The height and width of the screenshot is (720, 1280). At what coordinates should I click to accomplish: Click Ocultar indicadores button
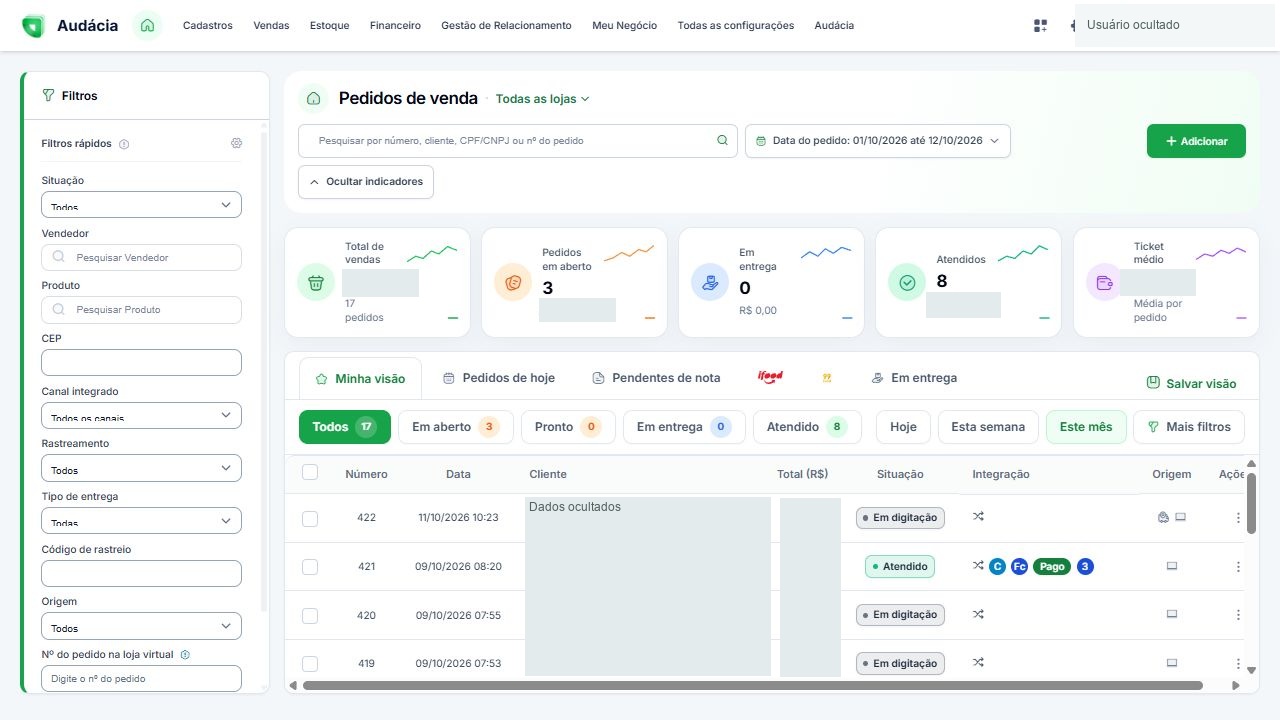point(366,182)
